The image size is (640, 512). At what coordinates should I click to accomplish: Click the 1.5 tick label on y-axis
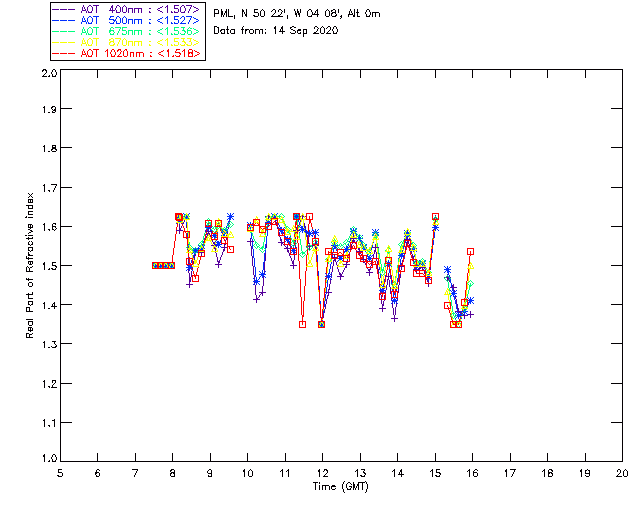click(x=49, y=266)
